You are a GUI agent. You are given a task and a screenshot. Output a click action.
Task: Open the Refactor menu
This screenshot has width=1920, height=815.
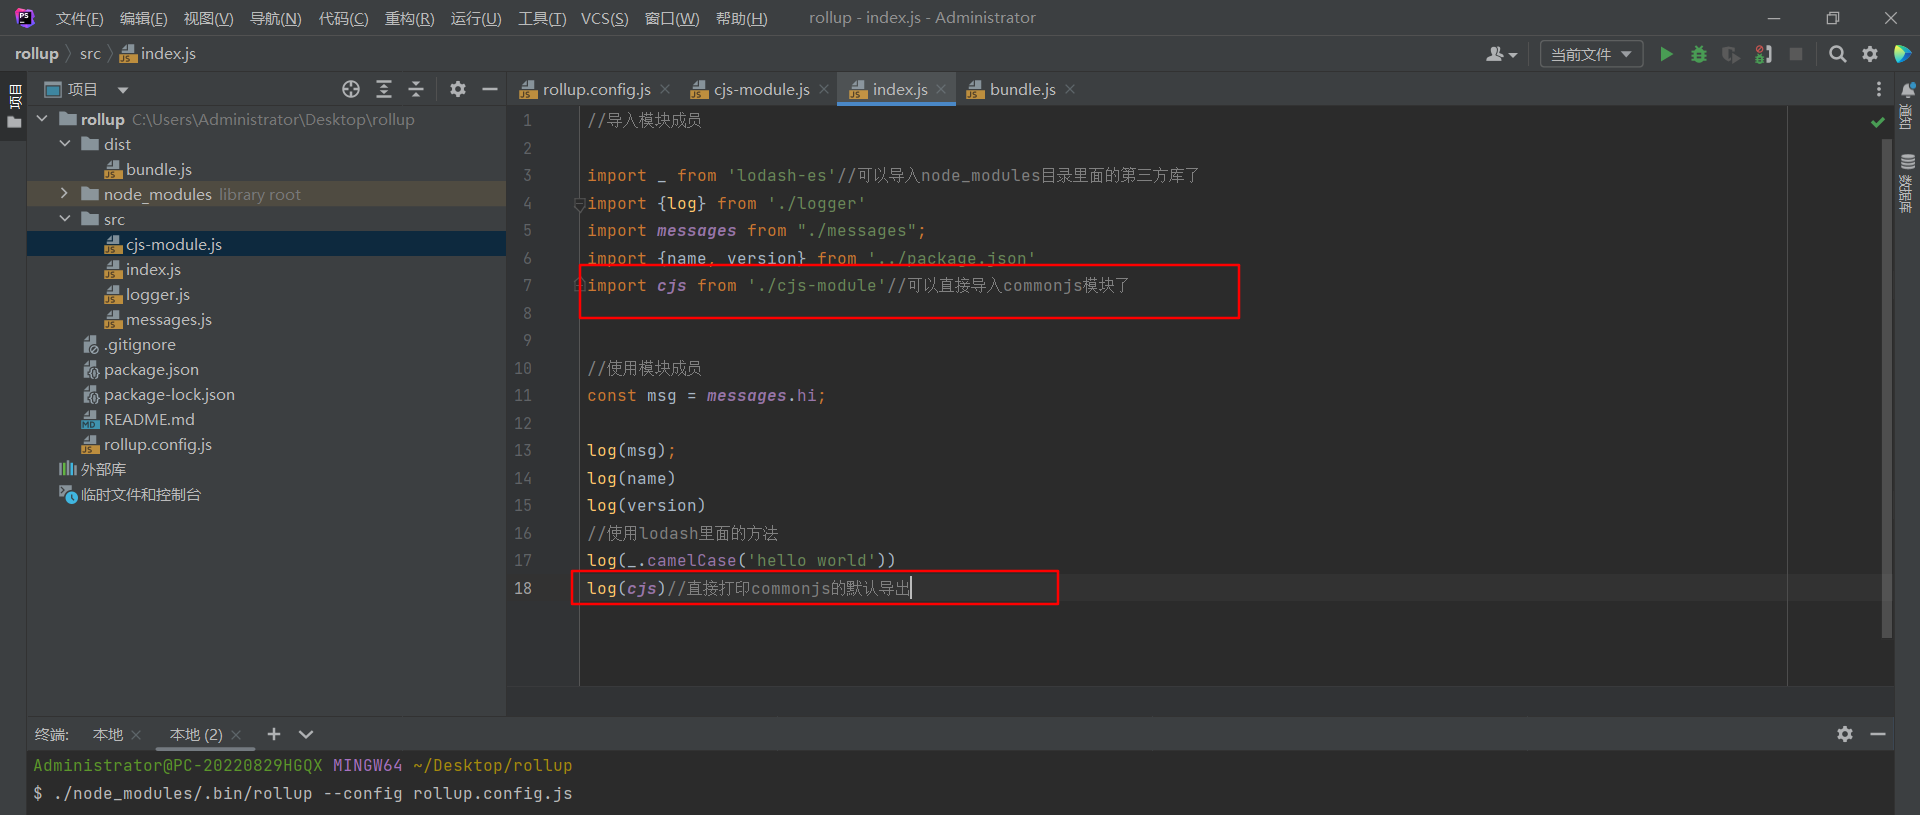409,18
